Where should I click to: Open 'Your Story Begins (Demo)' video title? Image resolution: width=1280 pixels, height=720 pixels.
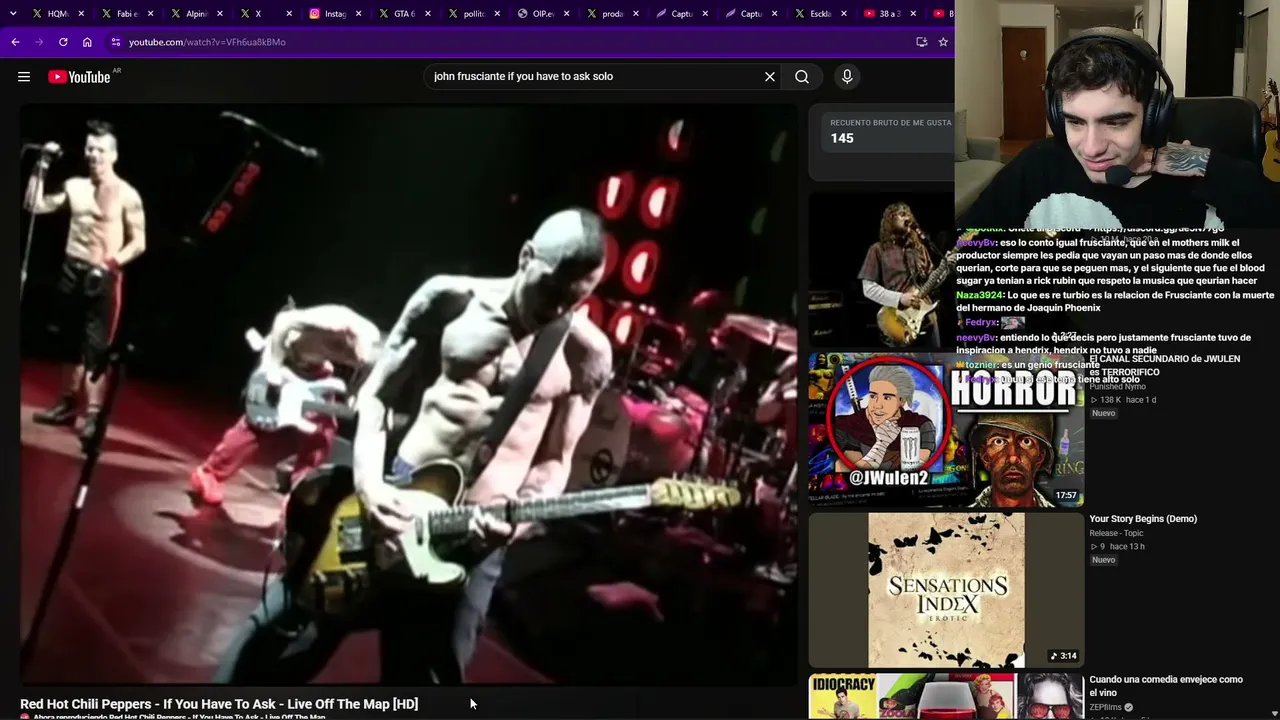click(1143, 519)
